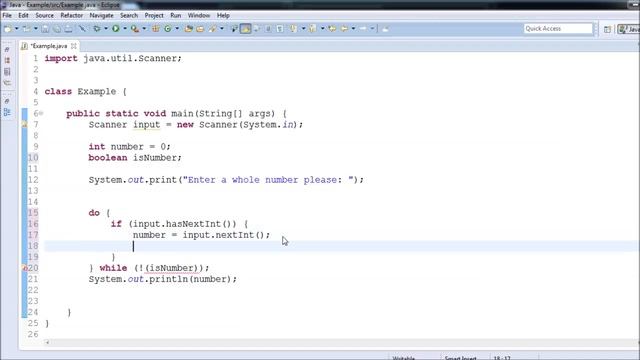This screenshot has width=640, height=360.
Task: Click the Open Perspective icon
Action: (607, 29)
